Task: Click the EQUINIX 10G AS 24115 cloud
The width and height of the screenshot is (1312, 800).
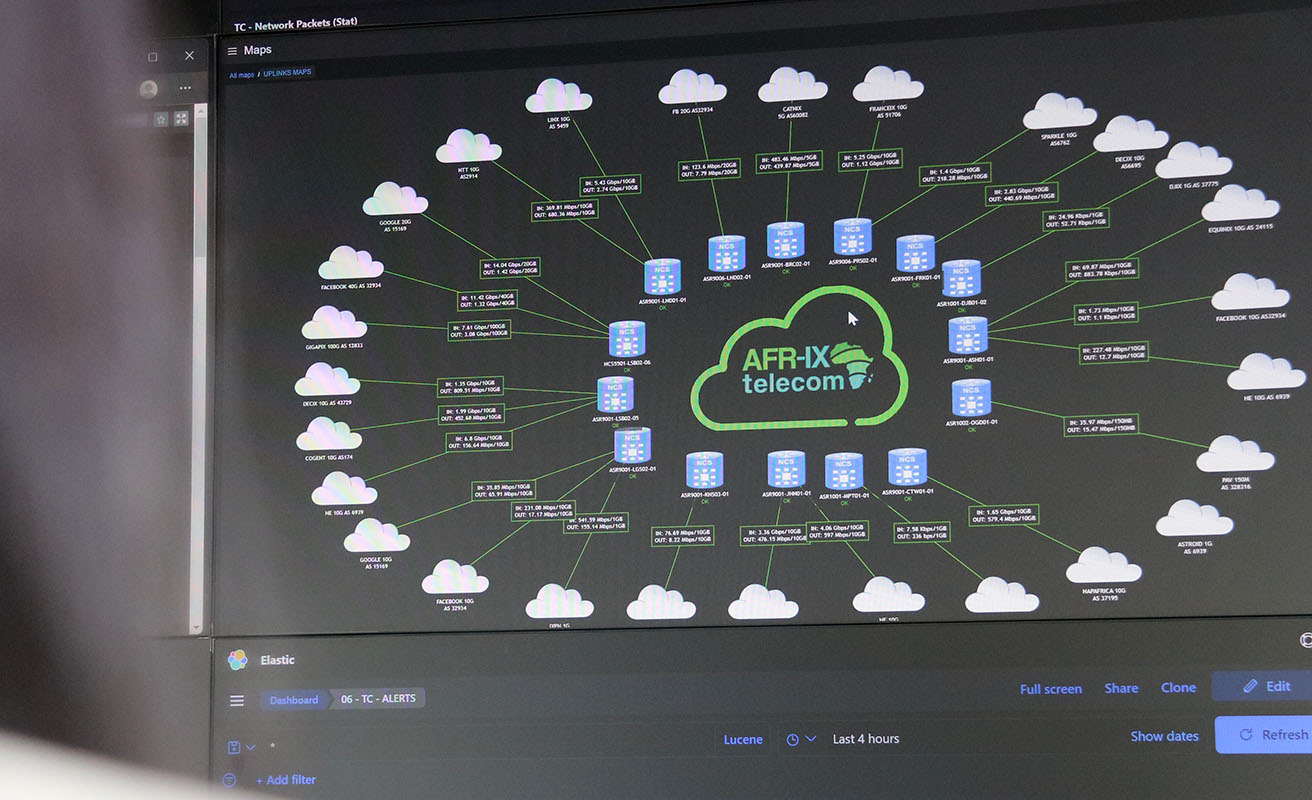Action: (1240, 203)
